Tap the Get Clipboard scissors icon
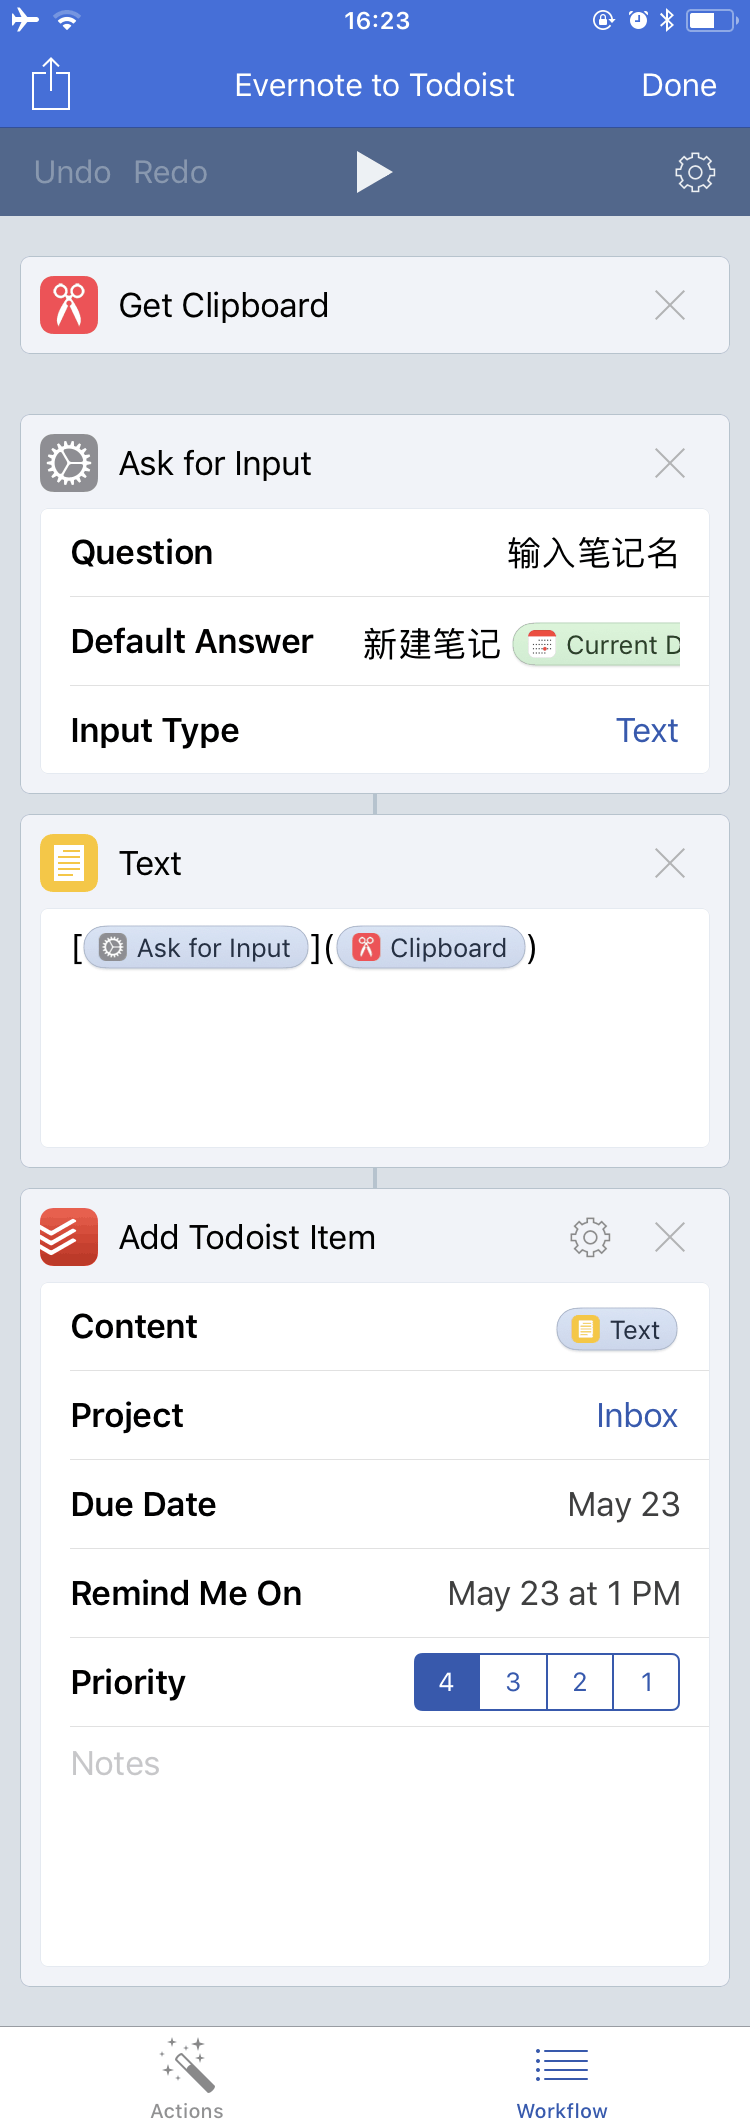This screenshot has width=750, height=2125. pos(69,305)
